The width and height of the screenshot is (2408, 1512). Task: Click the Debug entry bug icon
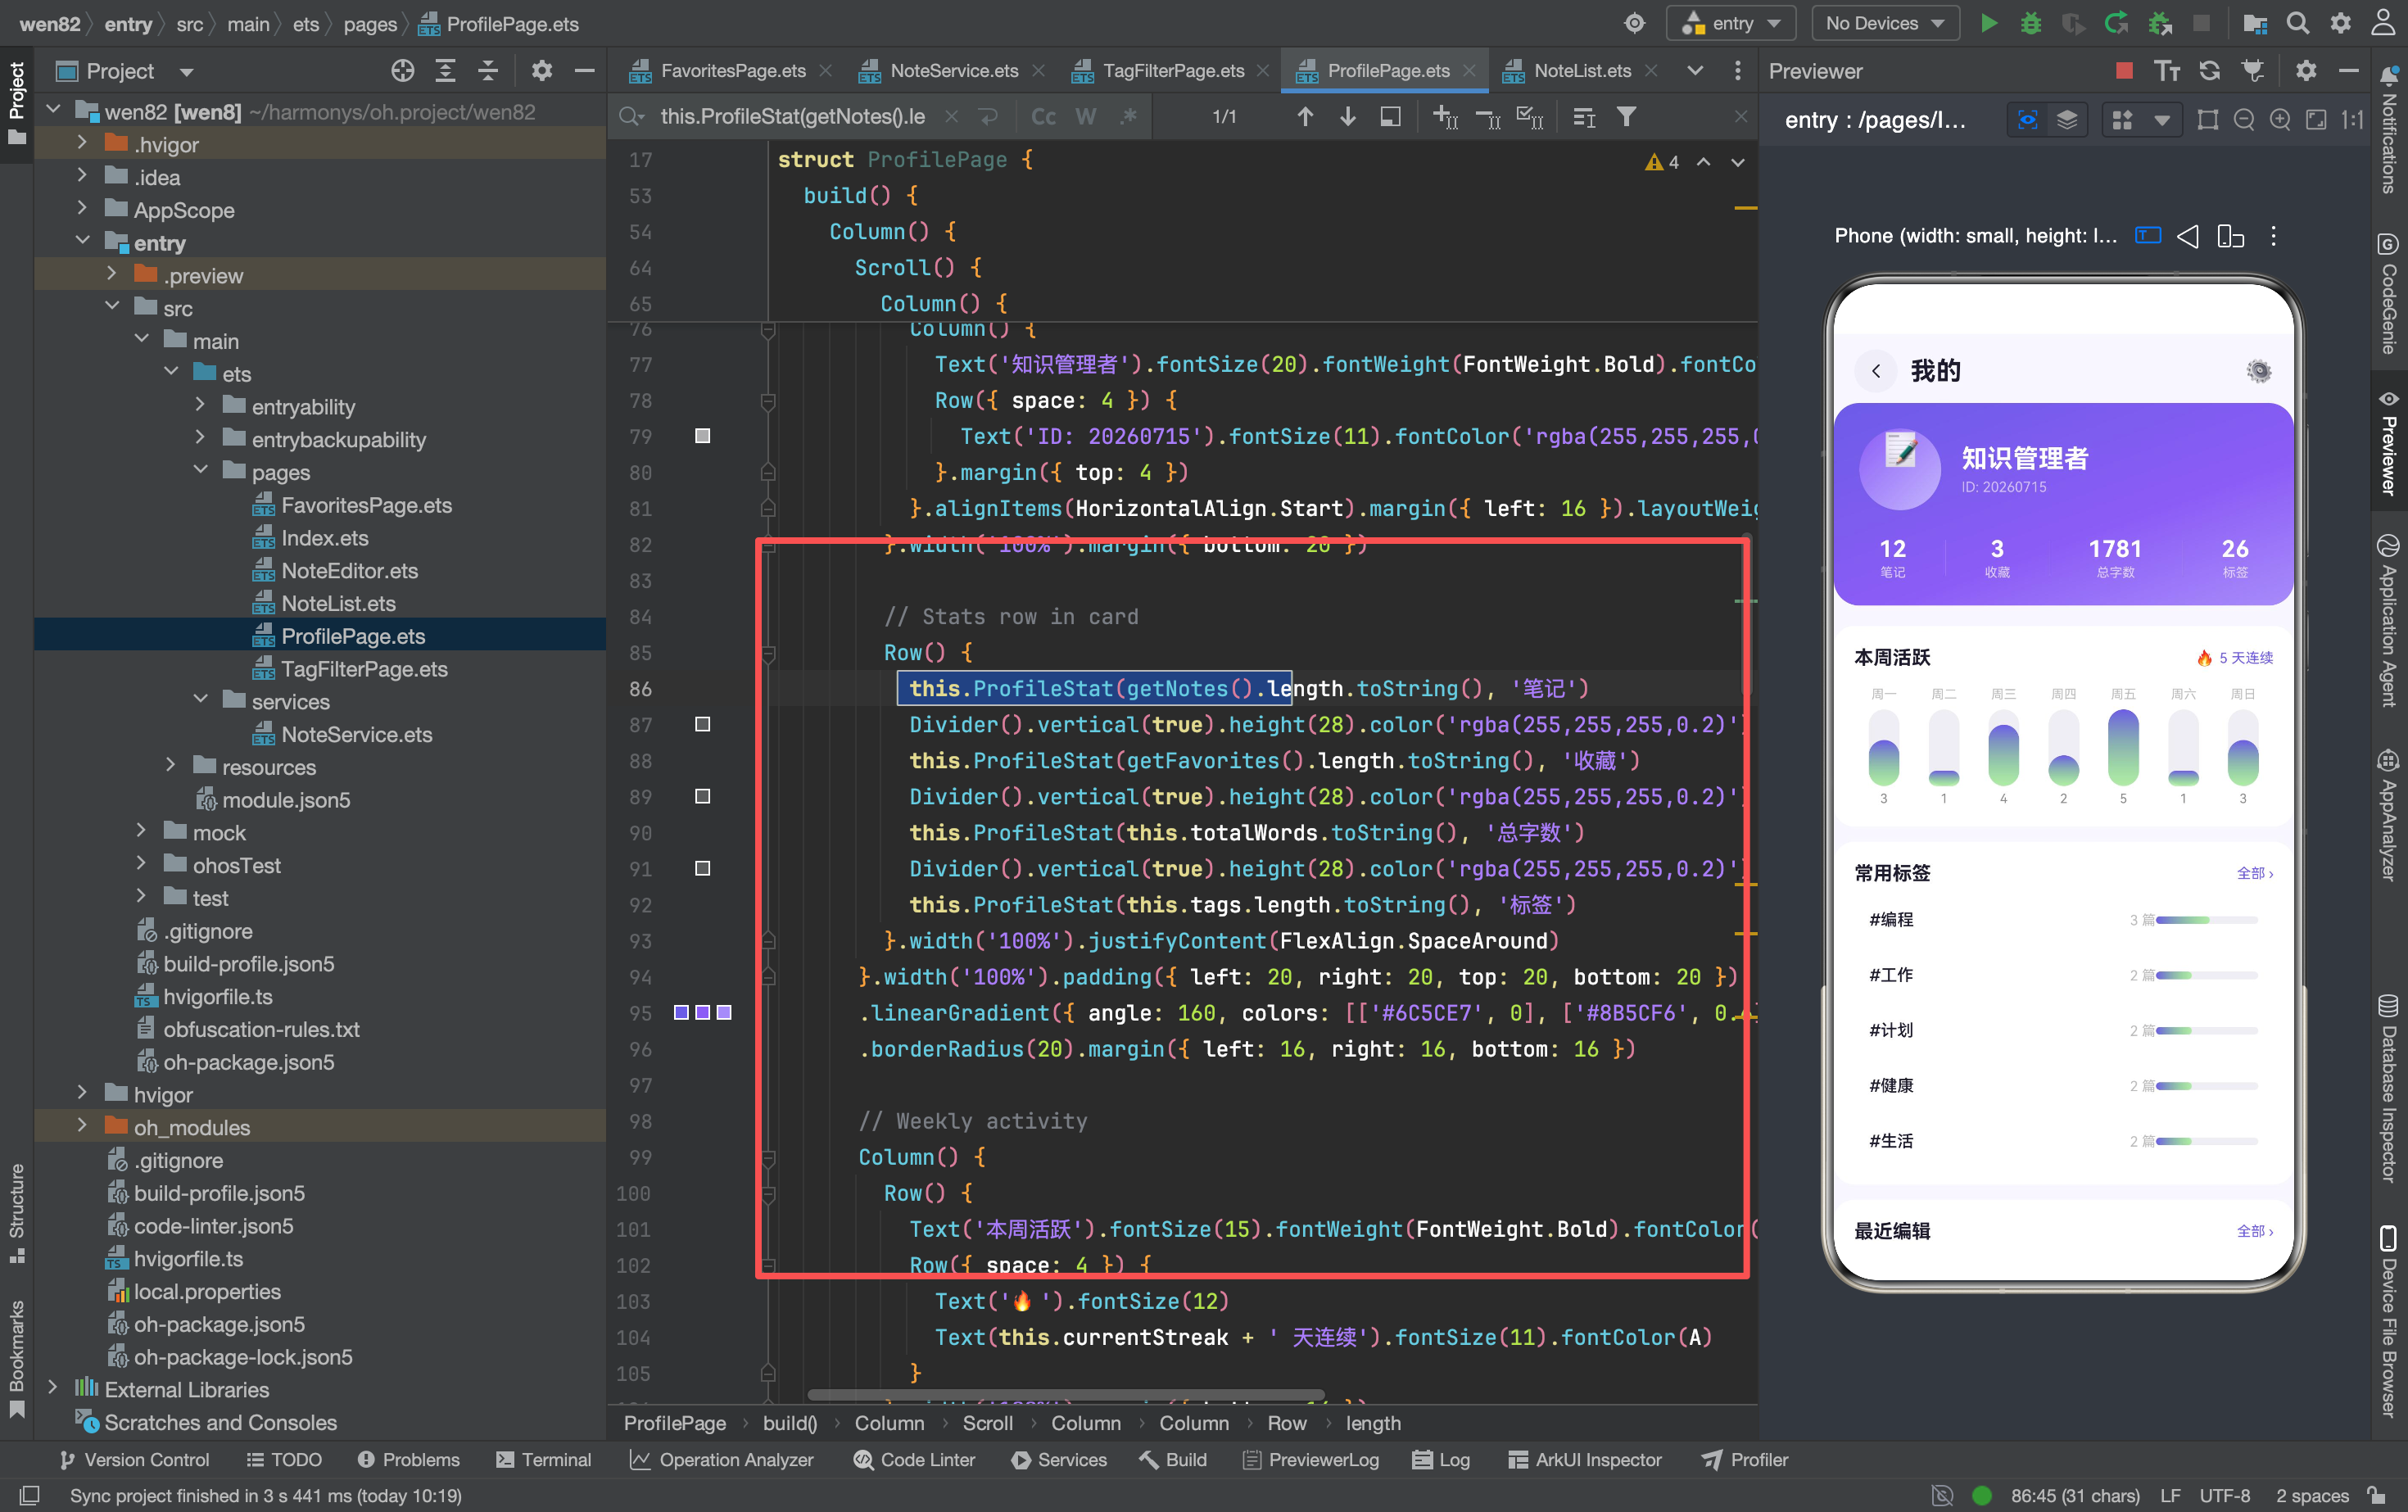coord(2031,23)
